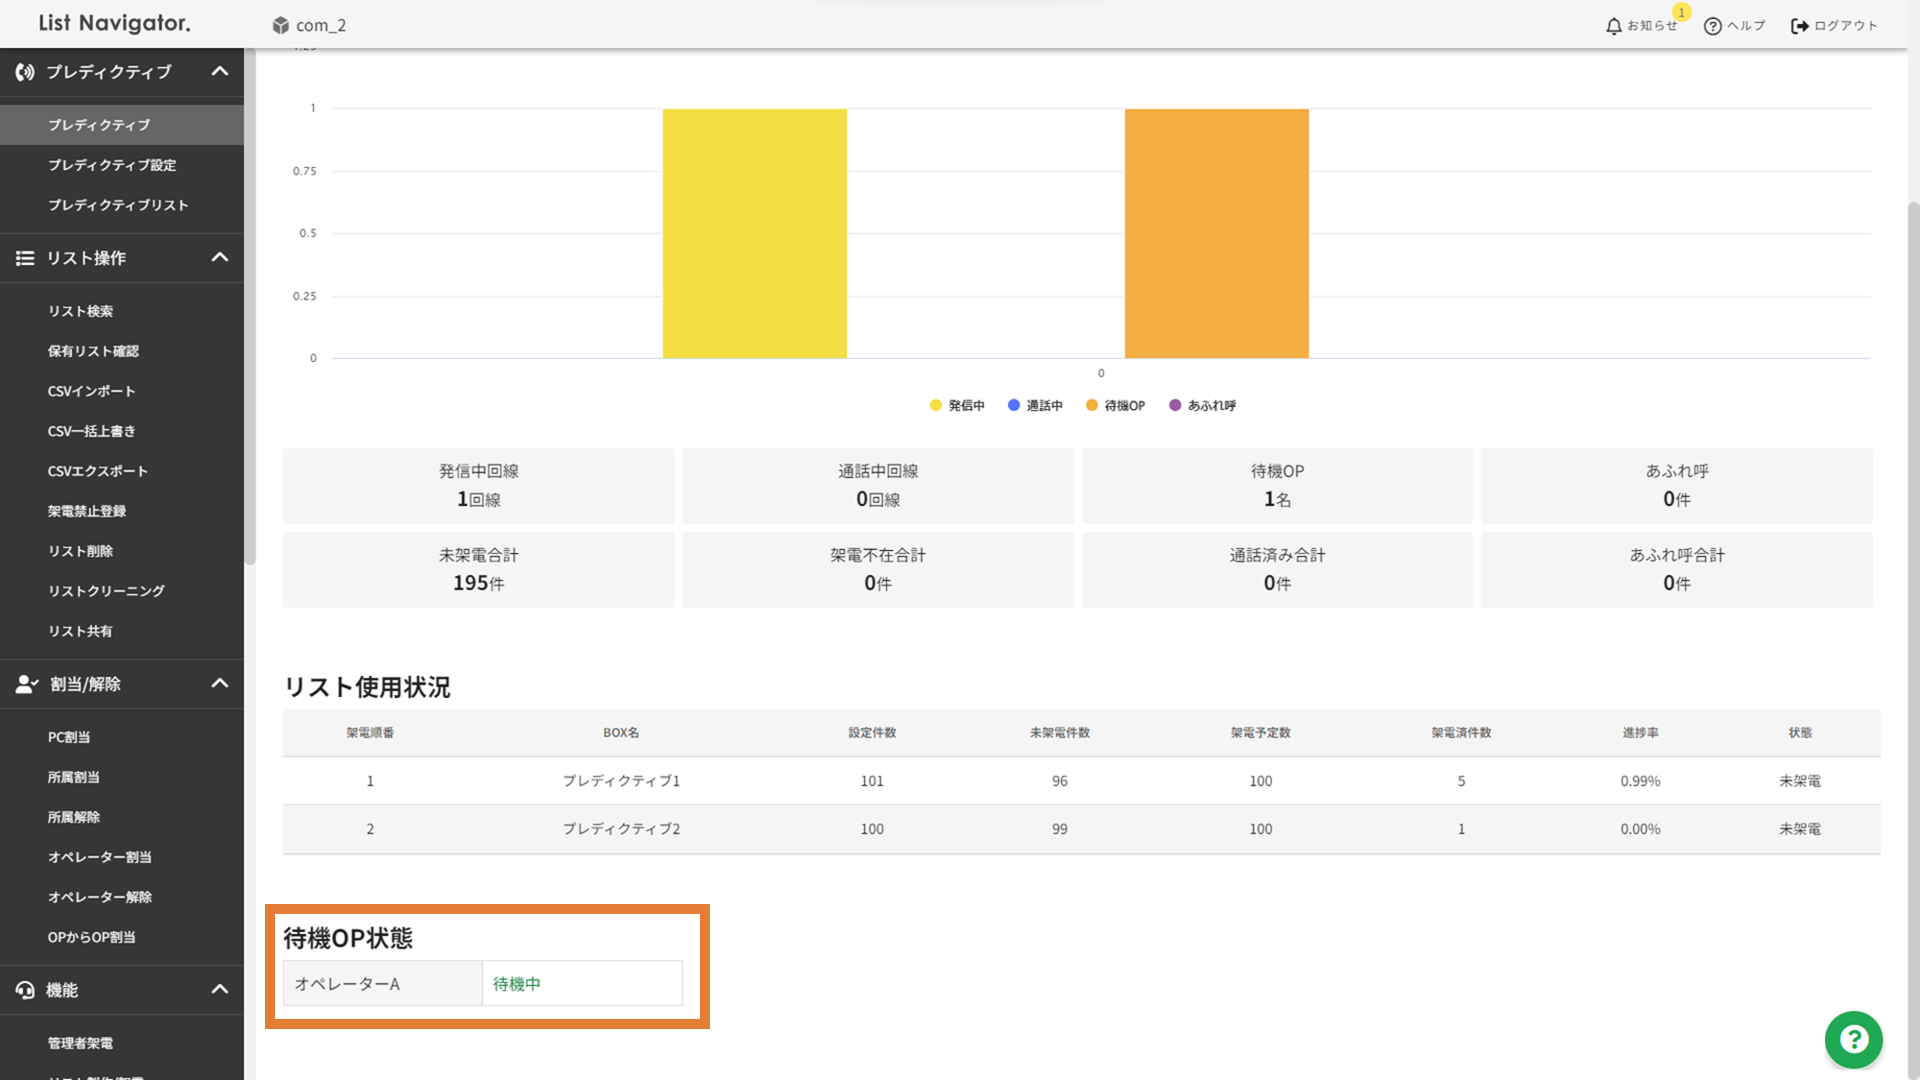This screenshot has height=1080, width=1920.
Task: Click the com_2 cube icon
Action: [x=281, y=25]
